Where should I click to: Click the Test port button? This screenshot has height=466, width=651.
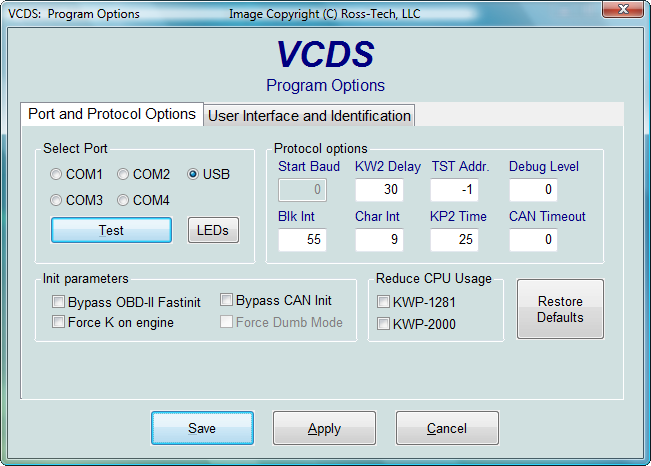[111, 230]
